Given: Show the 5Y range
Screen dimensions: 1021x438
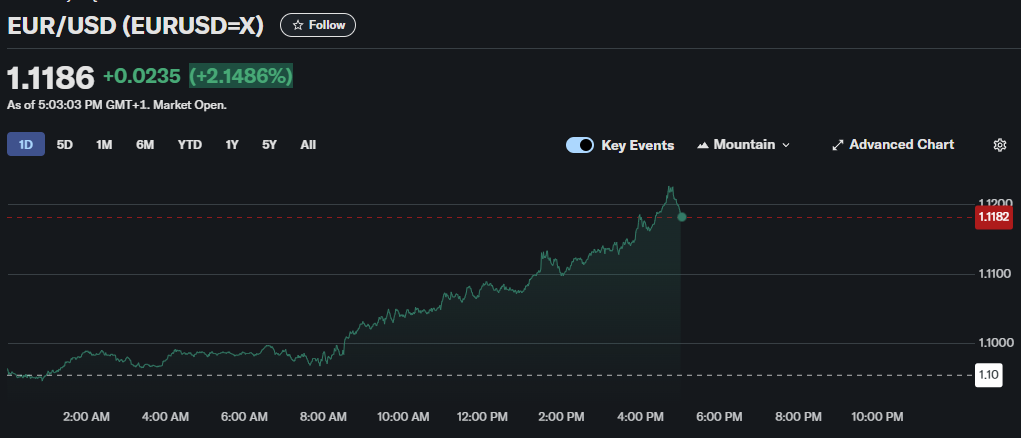Looking at the screenshot, I should pos(269,144).
